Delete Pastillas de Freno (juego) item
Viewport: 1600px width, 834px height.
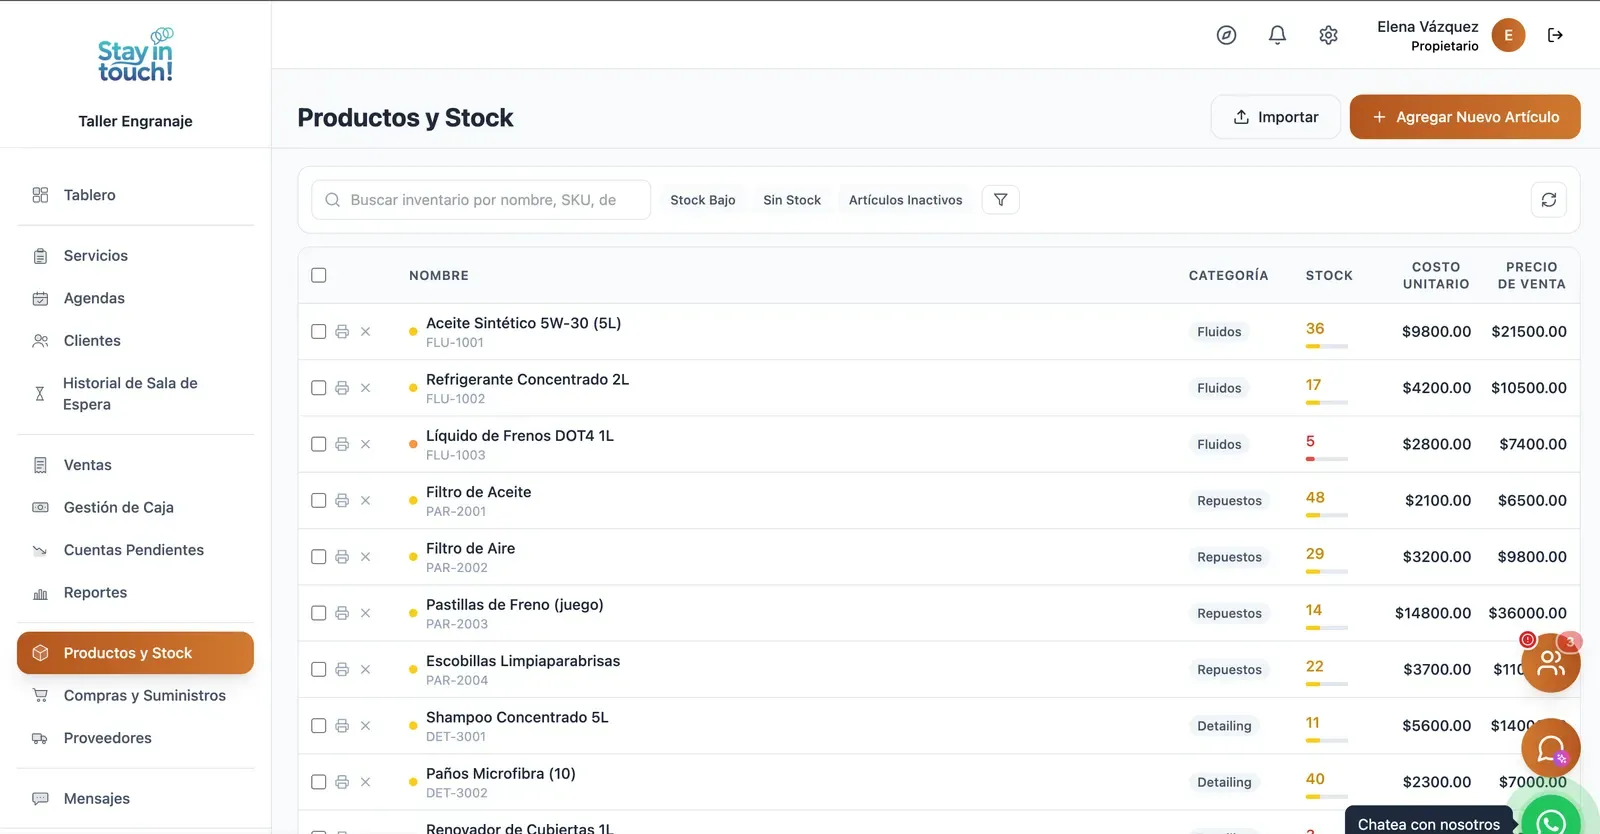pos(365,613)
